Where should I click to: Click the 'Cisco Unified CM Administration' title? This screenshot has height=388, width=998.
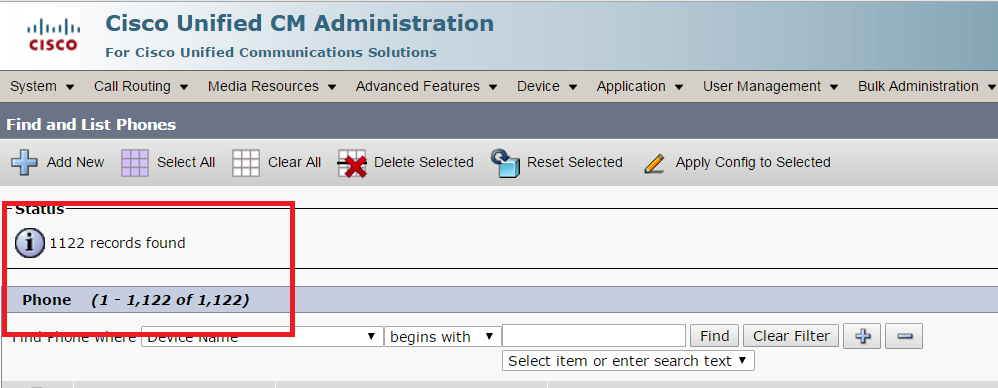coord(299,24)
